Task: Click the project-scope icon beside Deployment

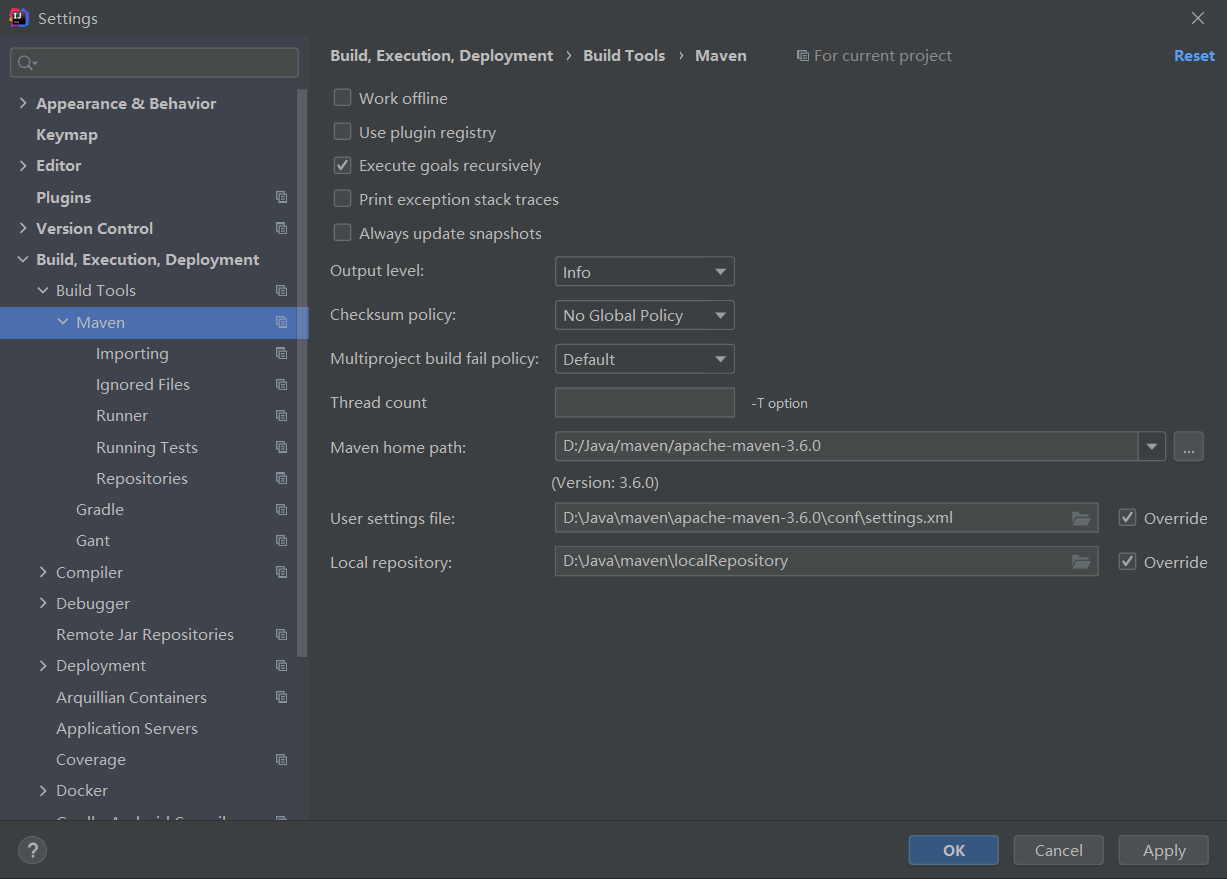Action: (282, 665)
